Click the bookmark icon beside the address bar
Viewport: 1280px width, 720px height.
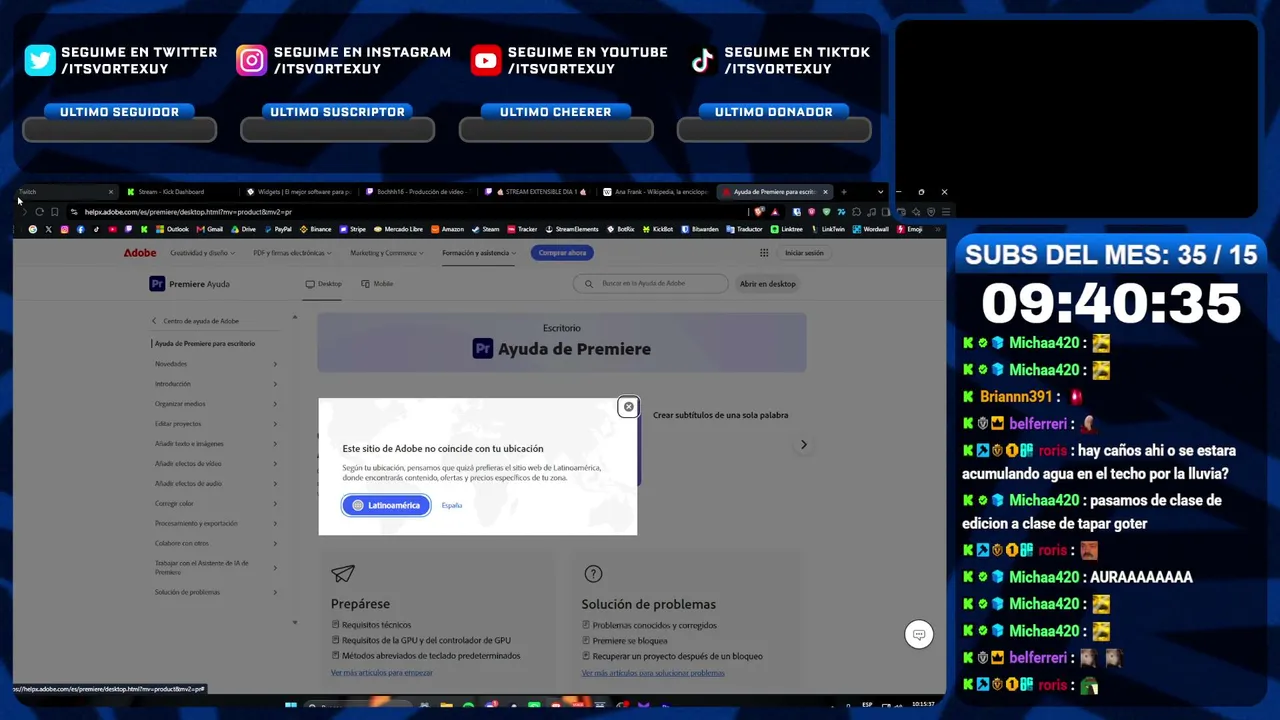point(54,212)
